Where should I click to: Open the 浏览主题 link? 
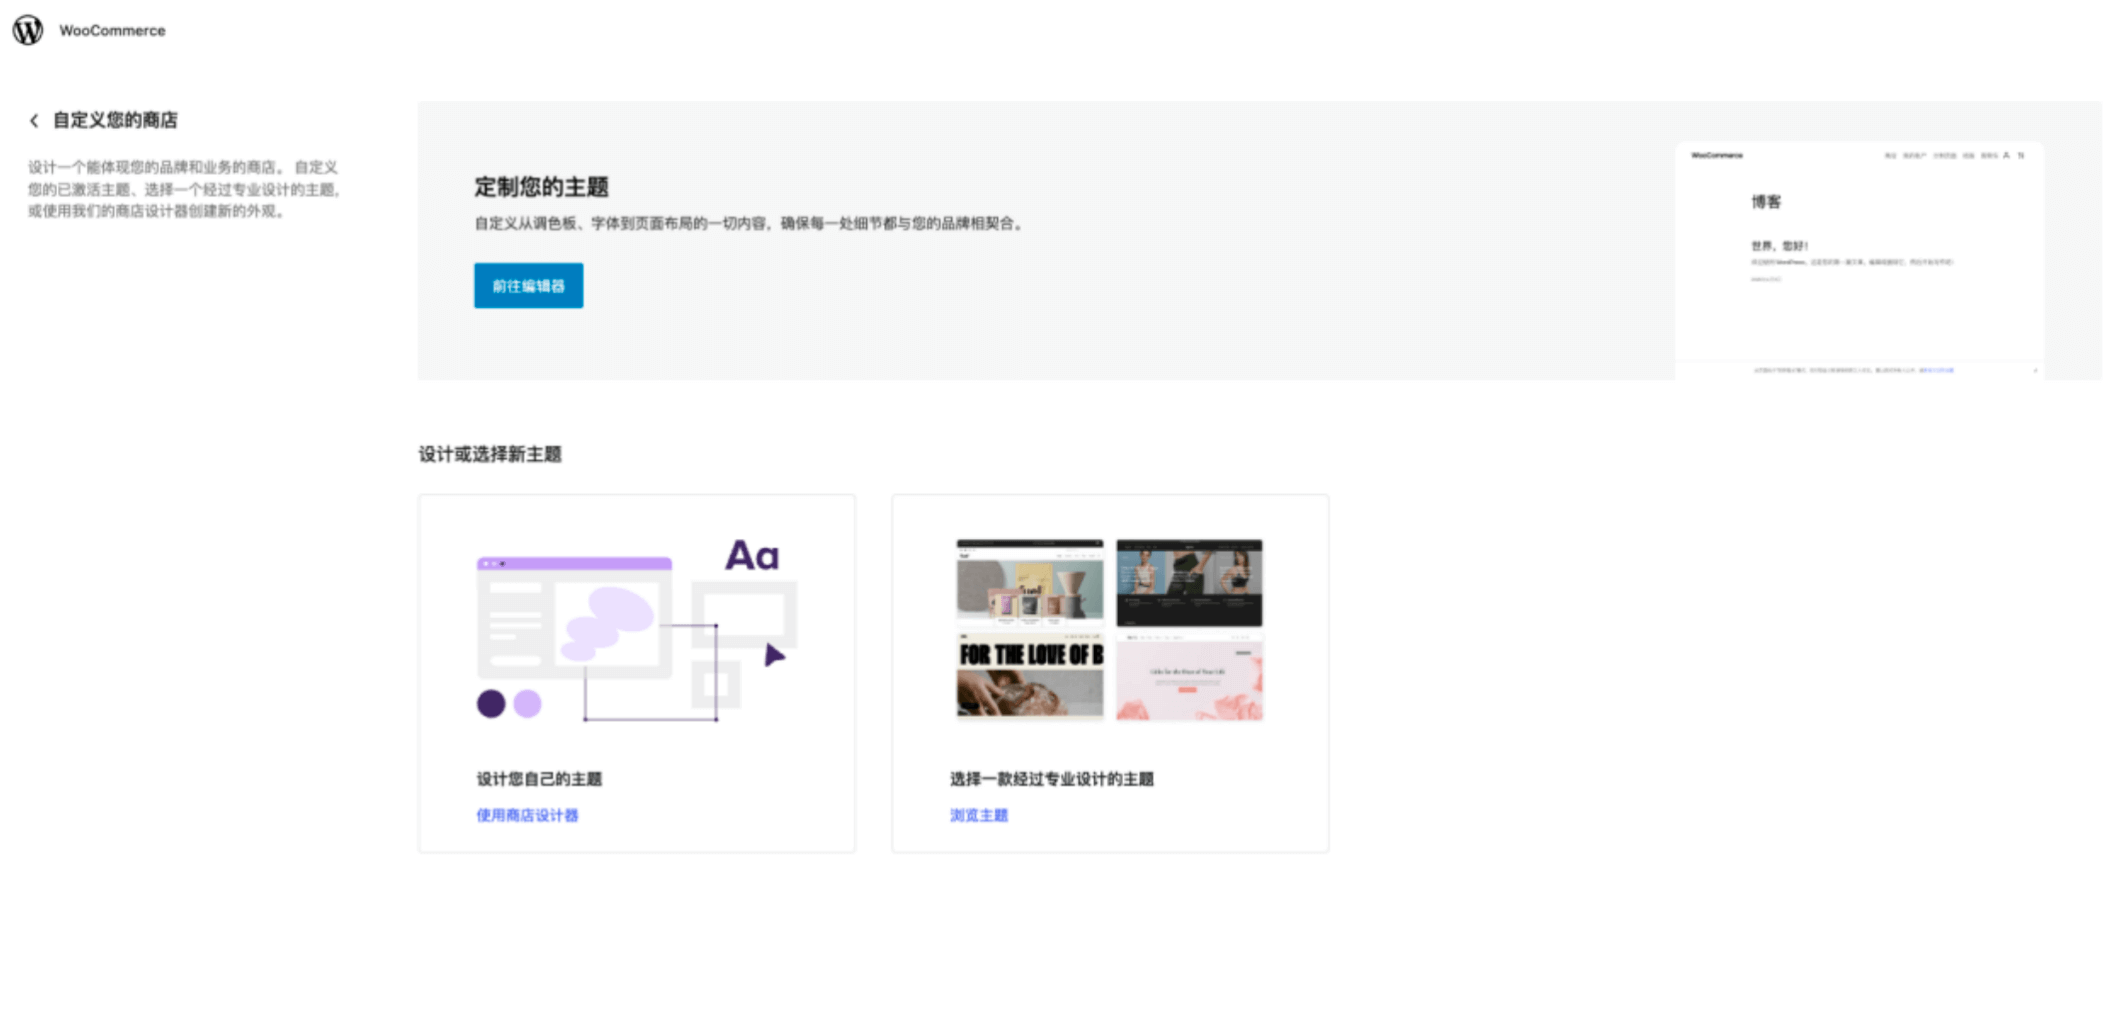coord(978,815)
